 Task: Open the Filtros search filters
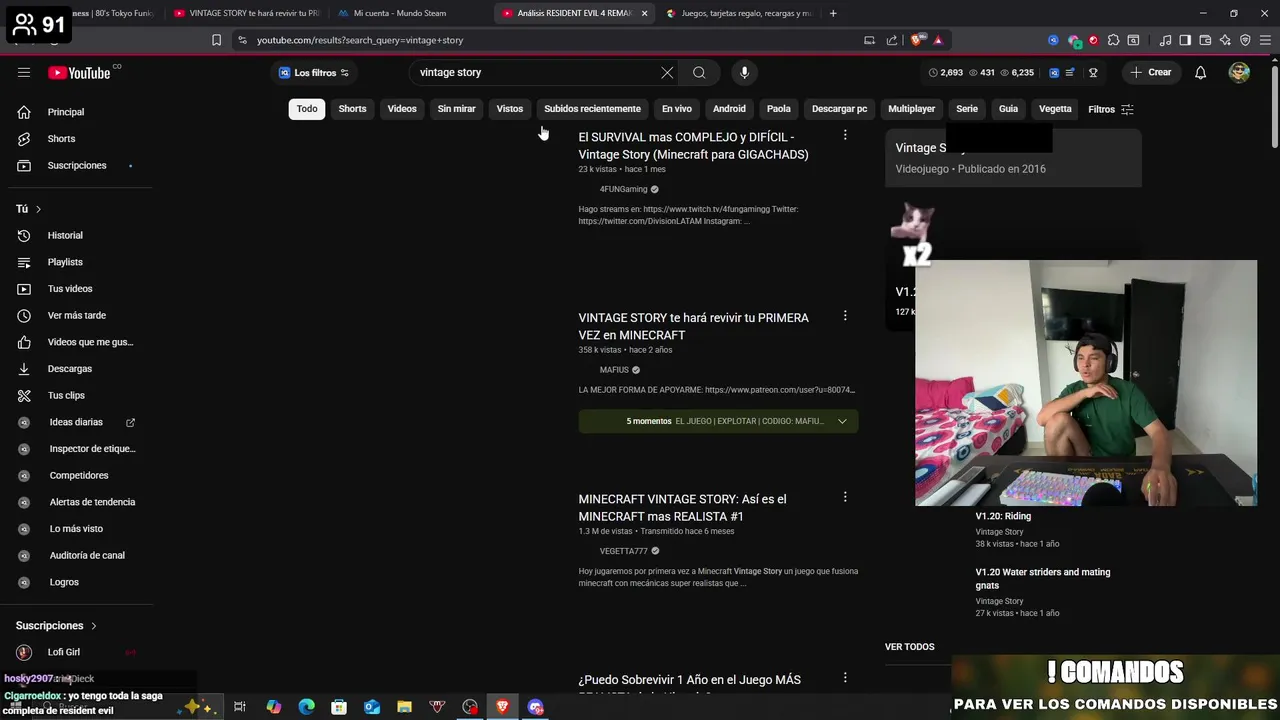point(1111,109)
